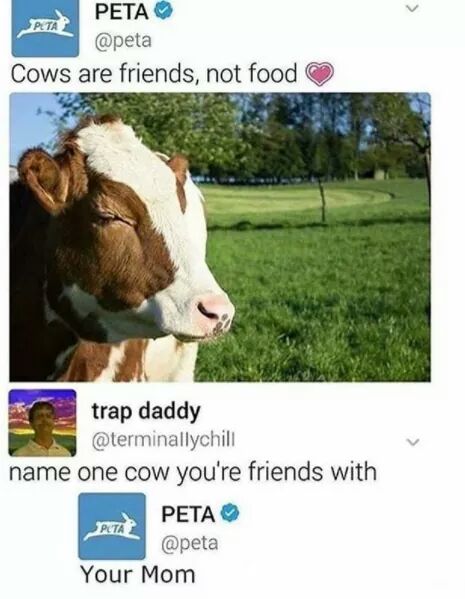The image size is (465, 599).
Task: Click the pink heart emoji in tweet
Action: pyautogui.click(x=321, y=74)
